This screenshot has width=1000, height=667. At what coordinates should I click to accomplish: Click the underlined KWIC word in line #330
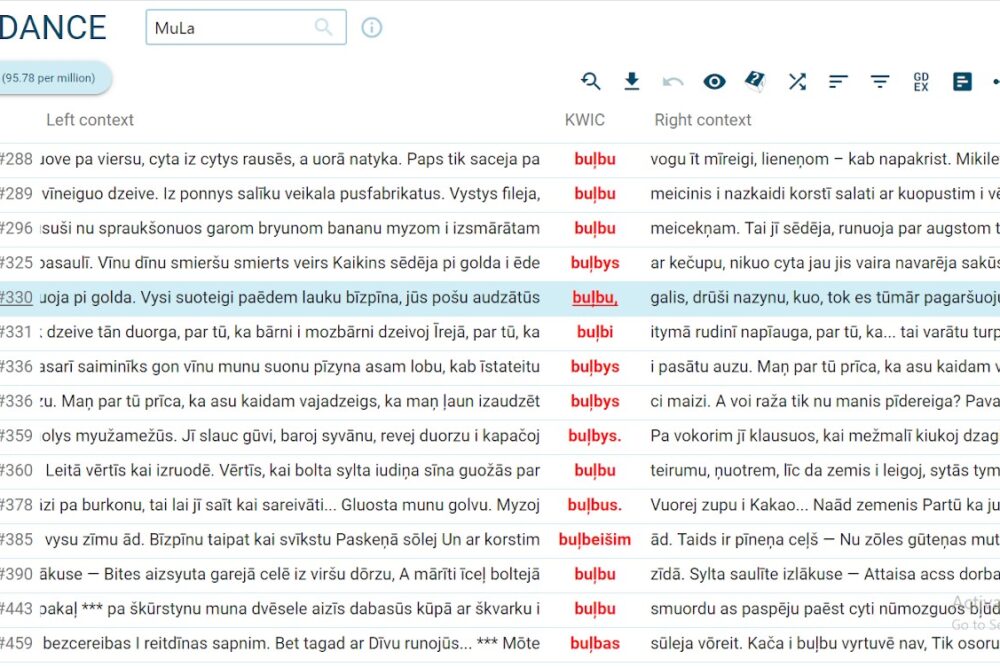tap(594, 297)
